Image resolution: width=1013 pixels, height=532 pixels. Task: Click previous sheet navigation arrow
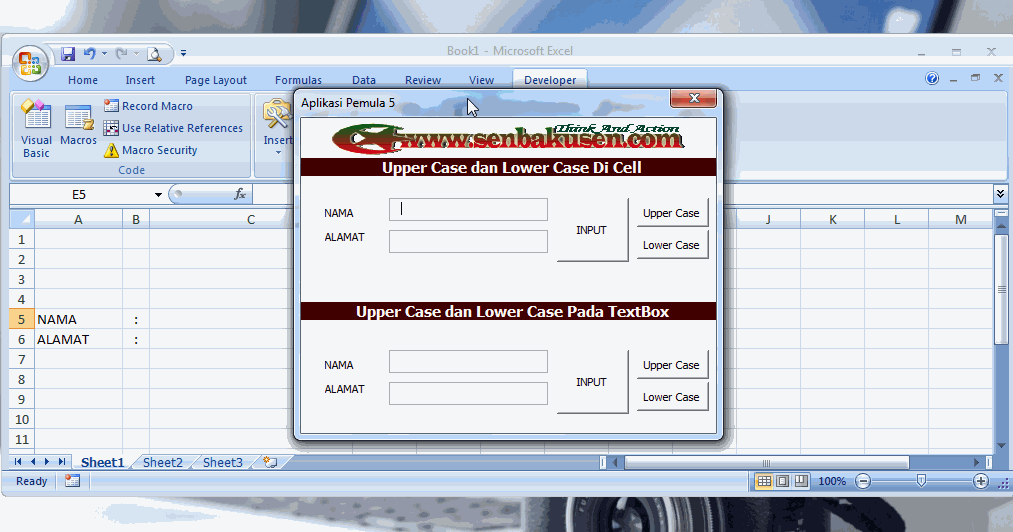pyautogui.click(x=32, y=462)
